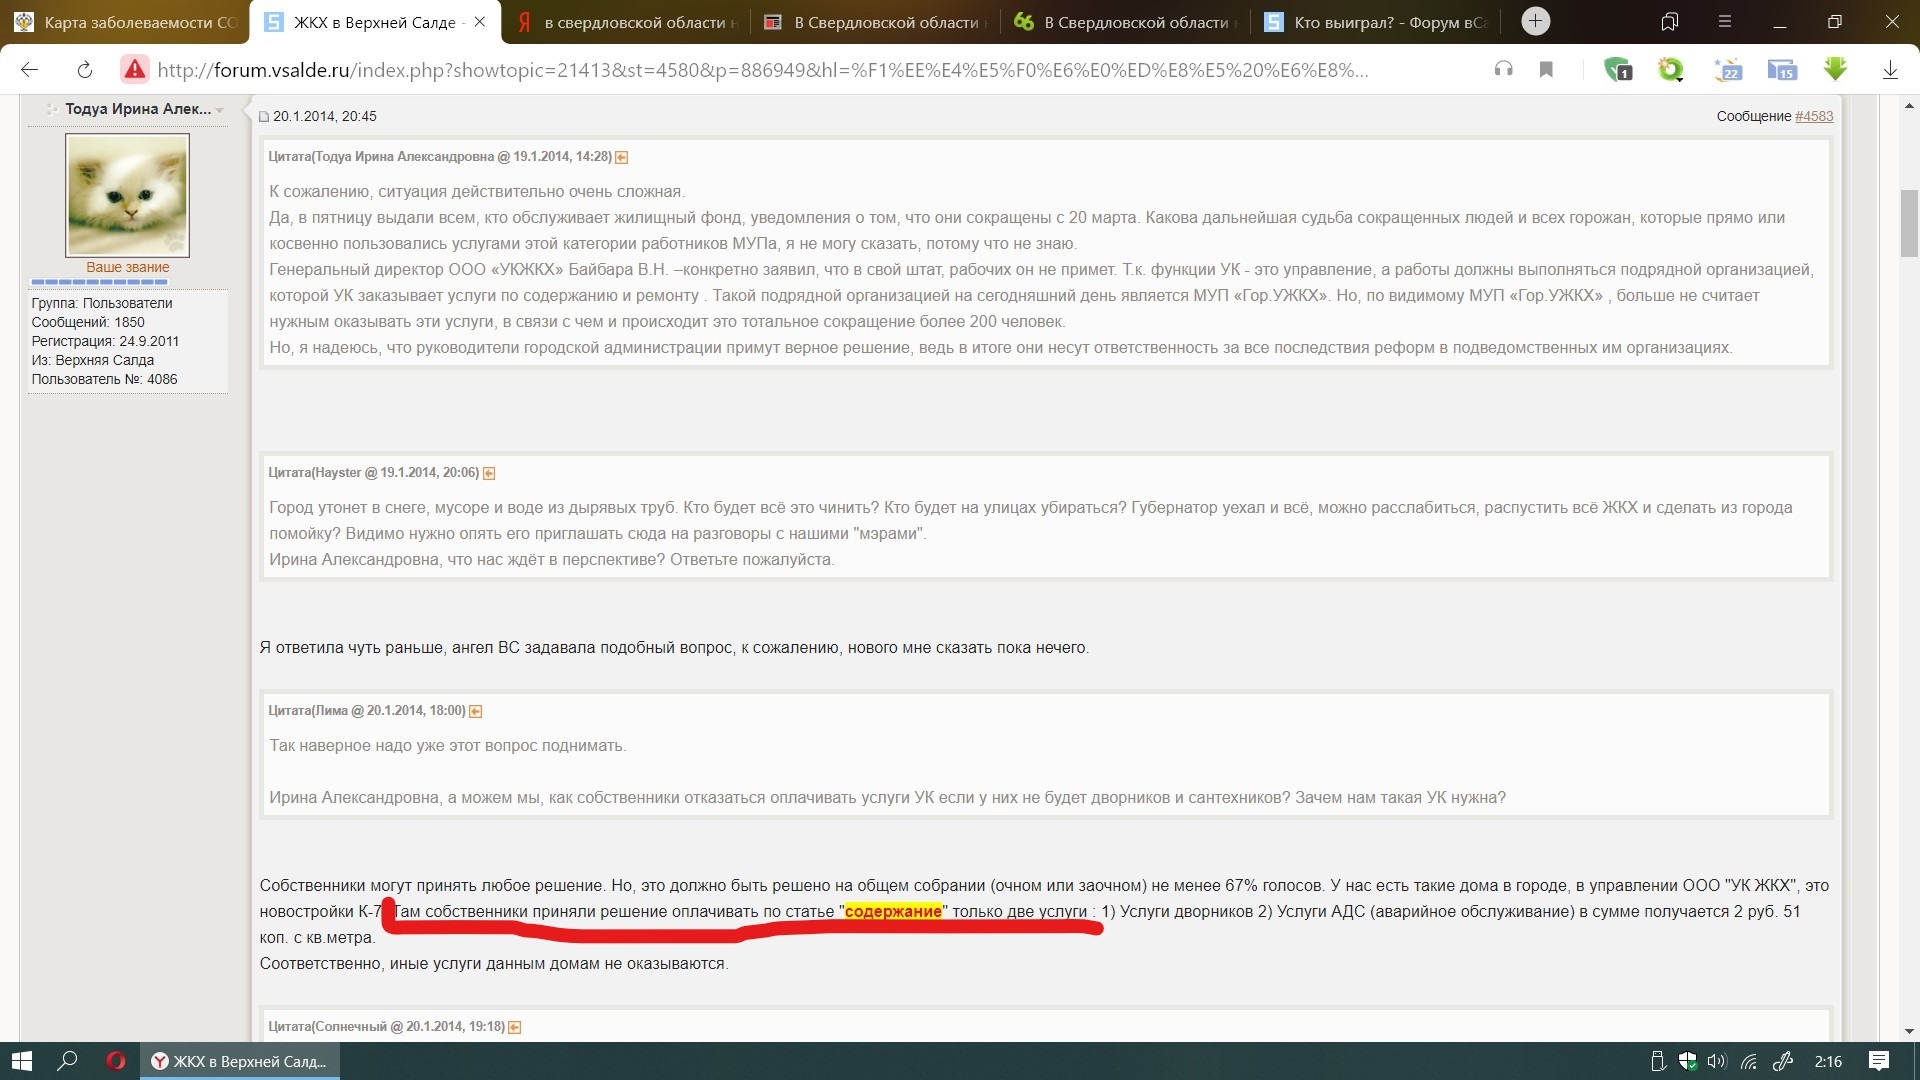Click the read-aloud headphones icon
This screenshot has height=1080, width=1920.
pos(1503,69)
